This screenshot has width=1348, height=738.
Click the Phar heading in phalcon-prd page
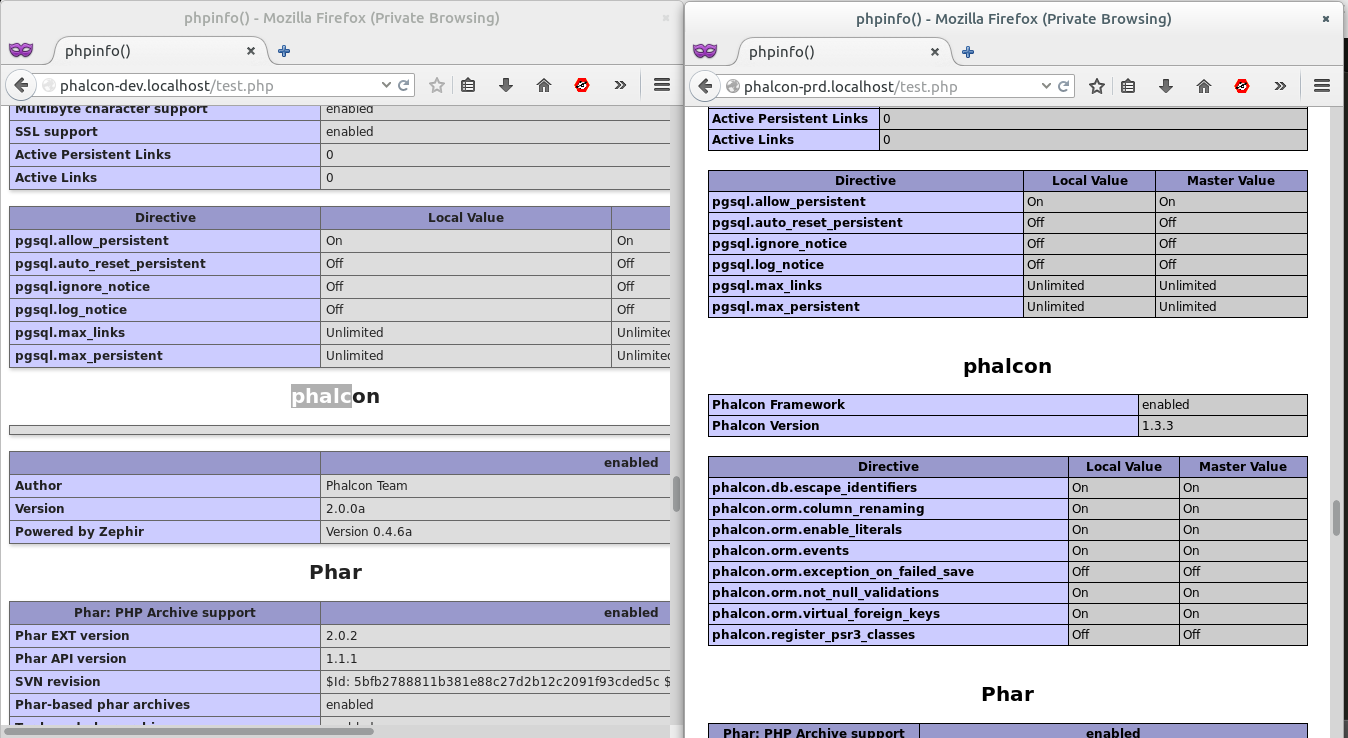click(x=1007, y=694)
